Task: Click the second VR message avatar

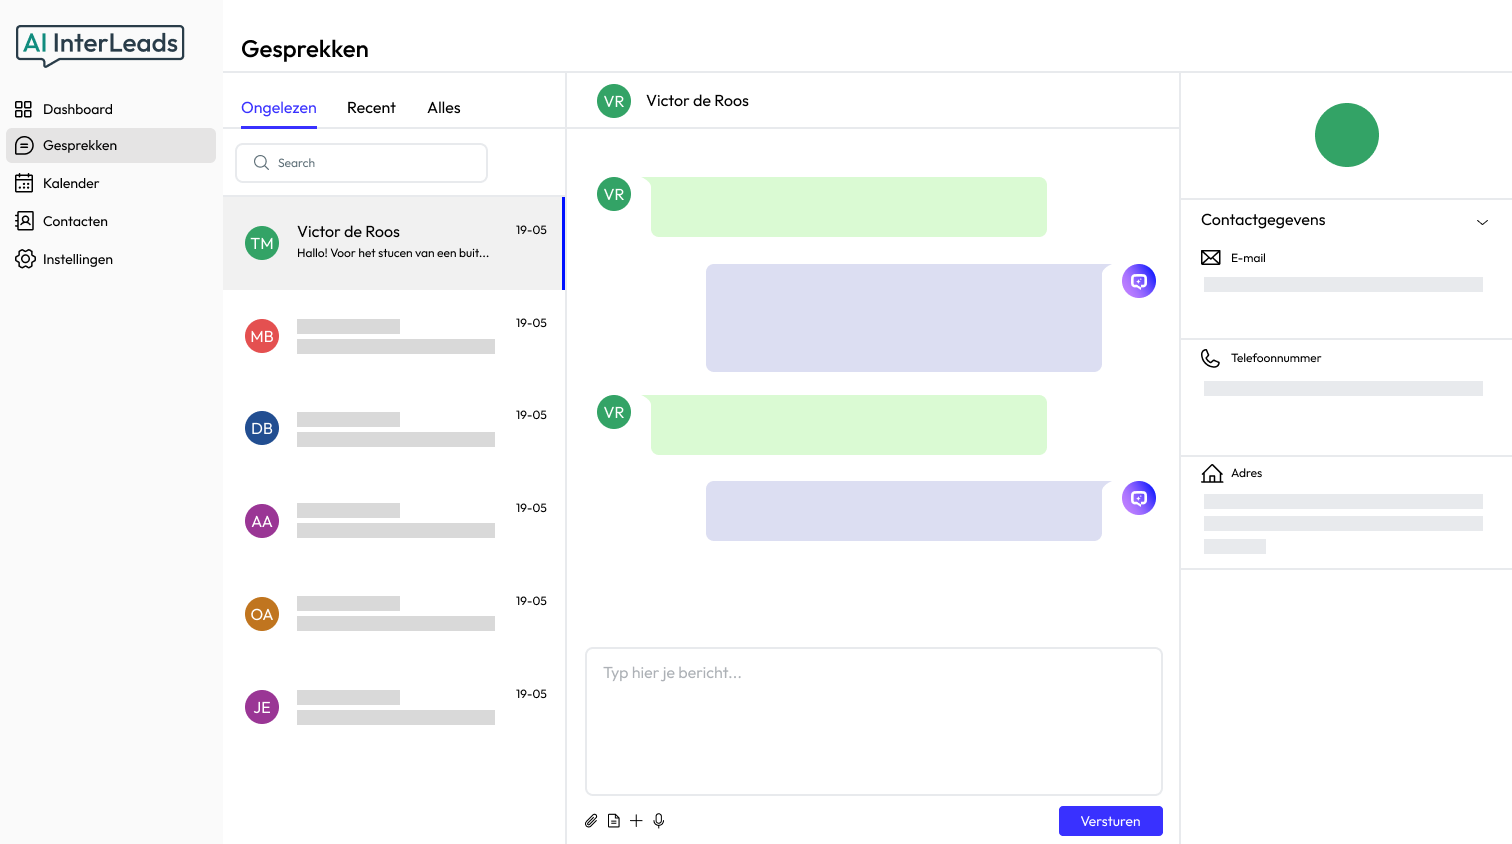Action: (614, 412)
